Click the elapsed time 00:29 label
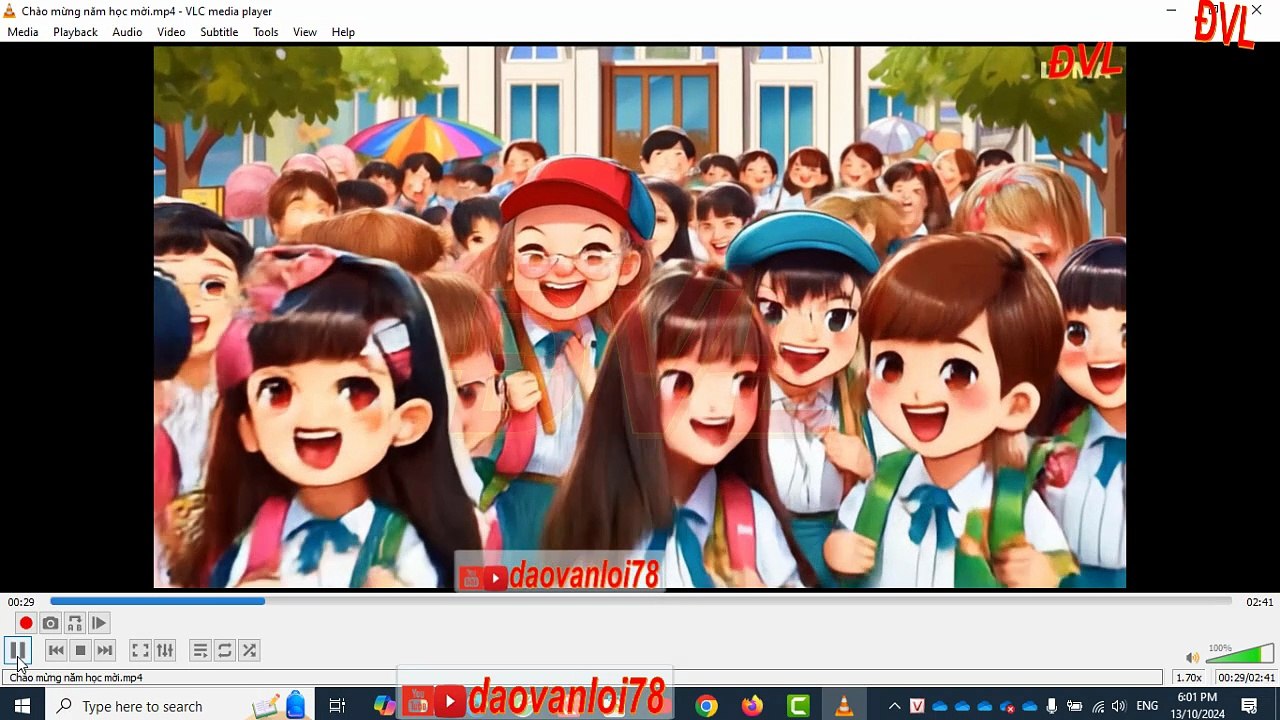The image size is (1280, 720). click(x=21, y=602)
